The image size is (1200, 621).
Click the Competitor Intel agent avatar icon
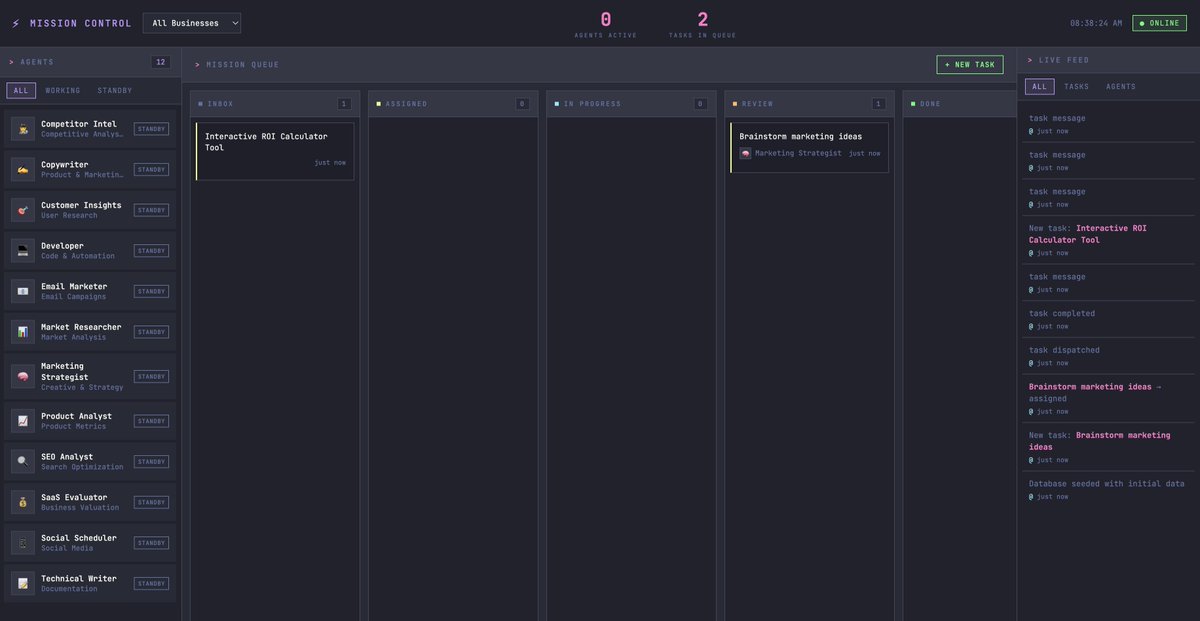[23, 129]
